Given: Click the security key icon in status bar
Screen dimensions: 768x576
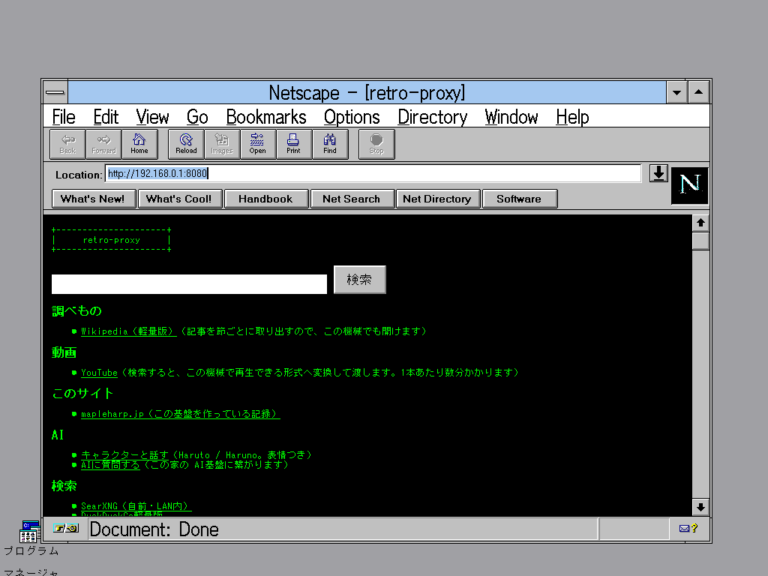Looking at the screenshot, I should point(66,528).
